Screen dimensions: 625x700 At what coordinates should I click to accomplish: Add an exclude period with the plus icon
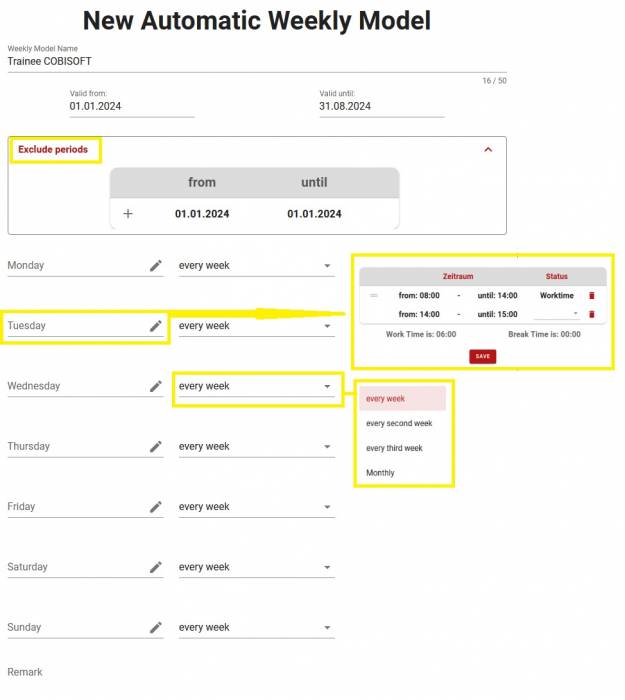coord(128,214)
